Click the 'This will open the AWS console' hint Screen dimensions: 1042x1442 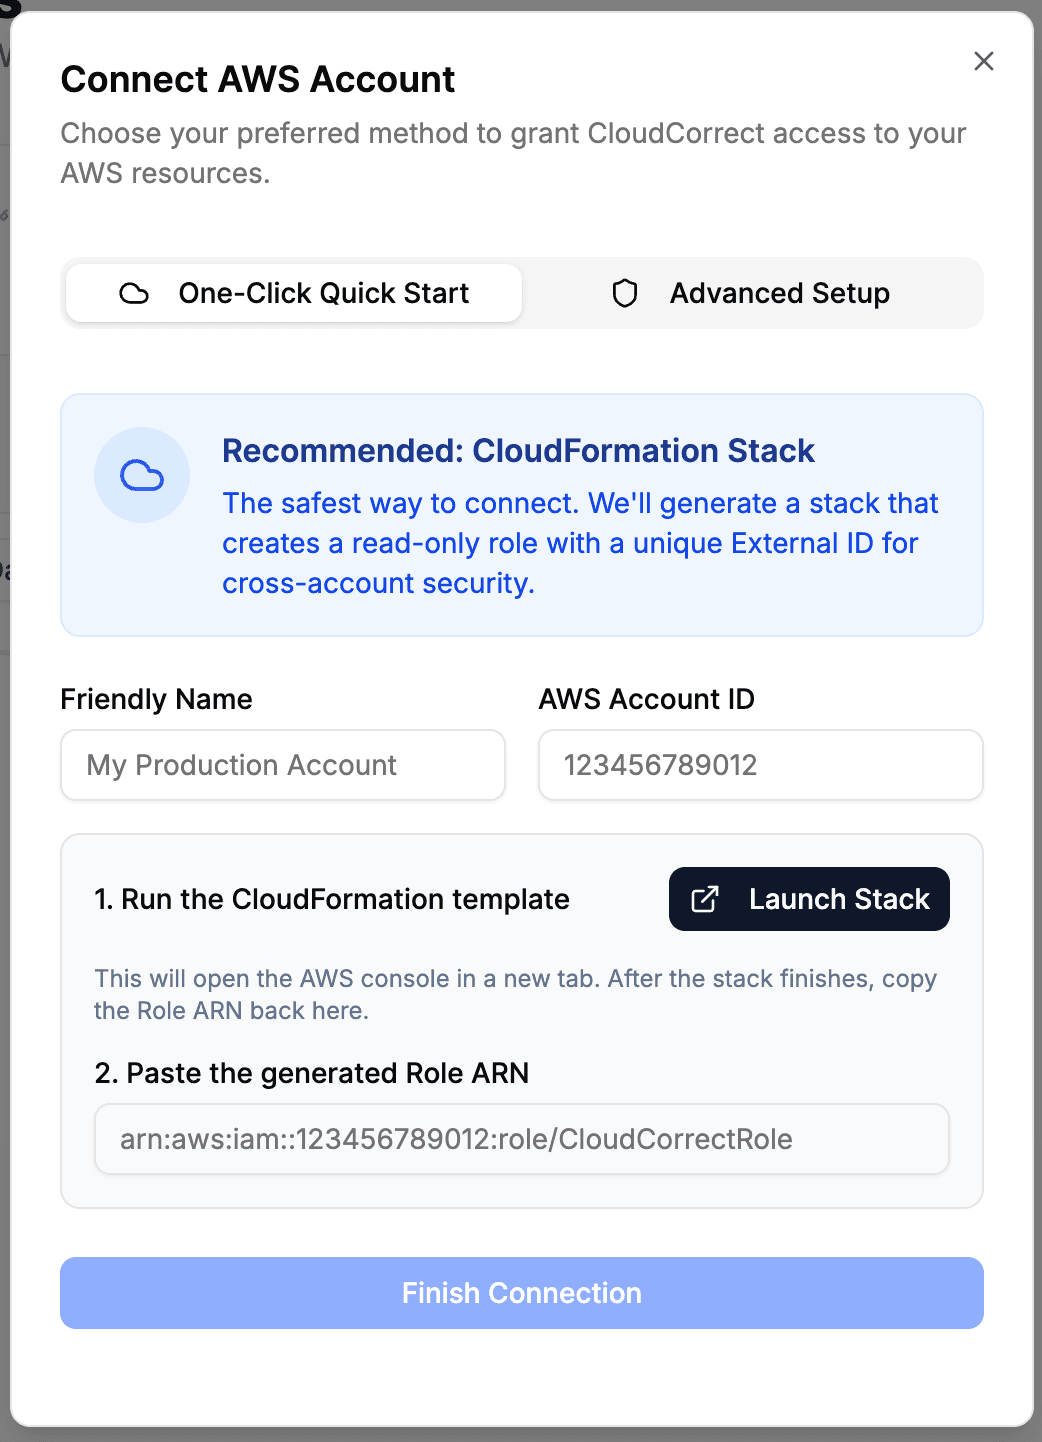pyautogui.click(x=516, y=994)
